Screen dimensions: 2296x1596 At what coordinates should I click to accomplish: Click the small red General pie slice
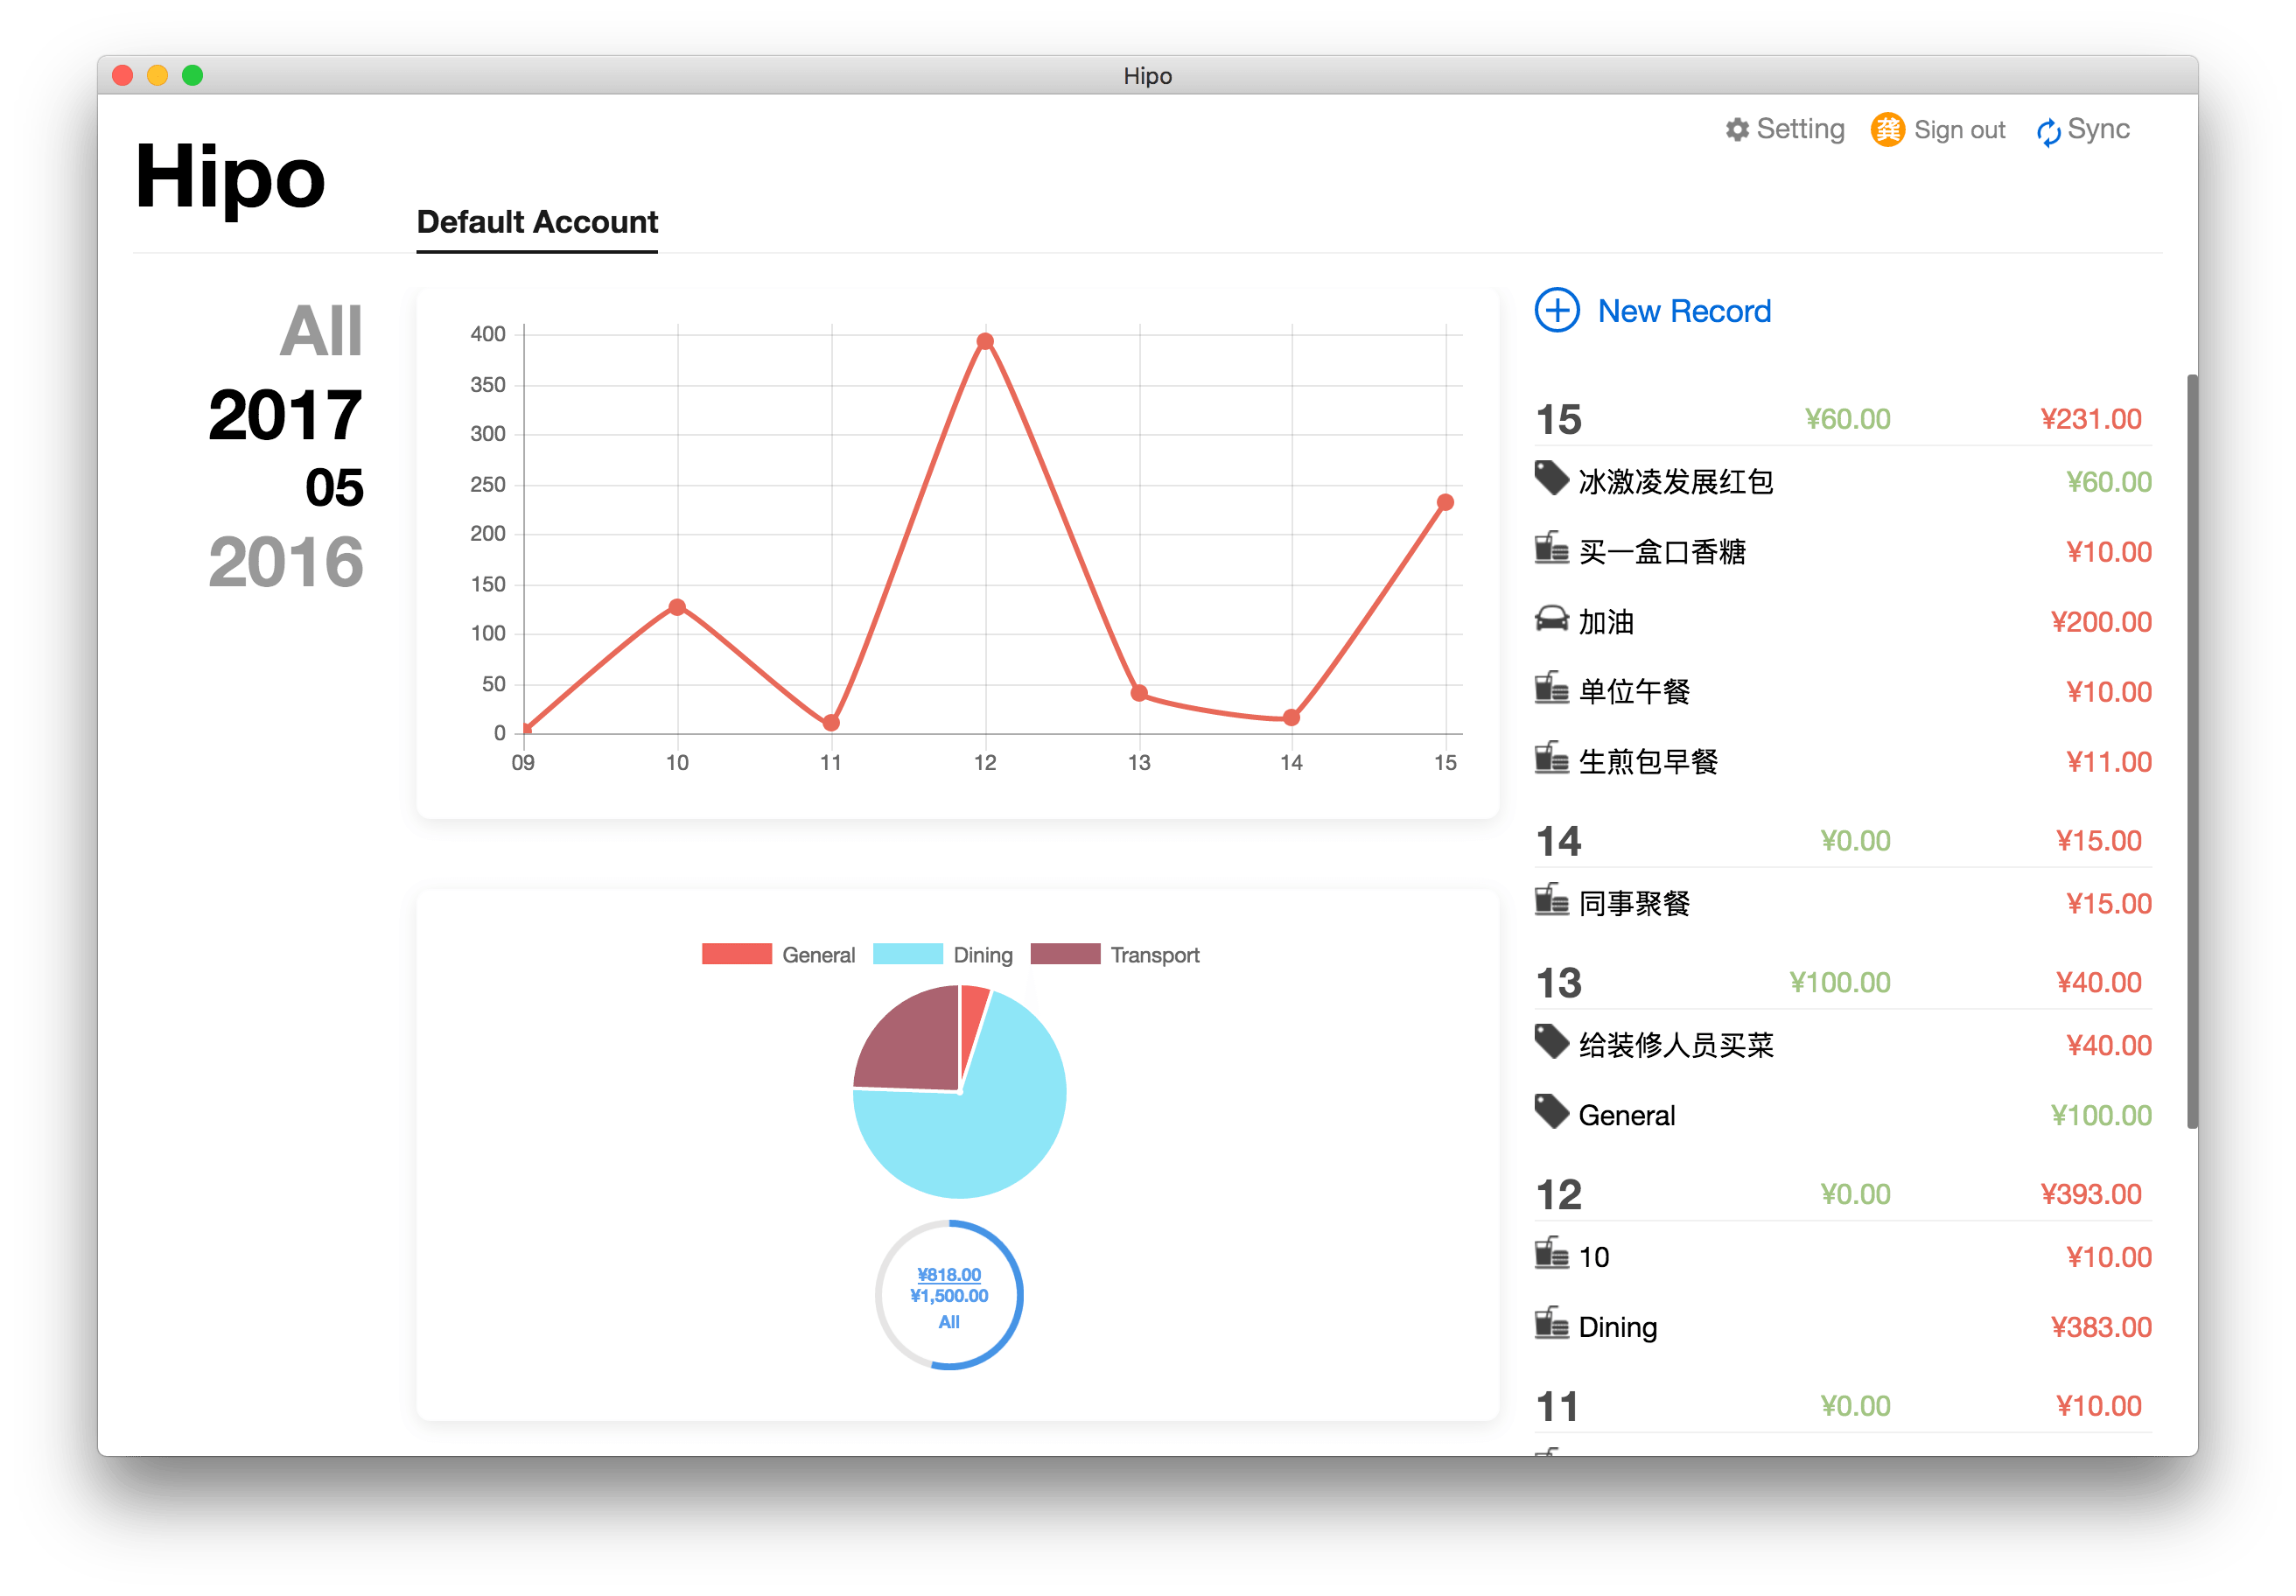[971, 1020]
